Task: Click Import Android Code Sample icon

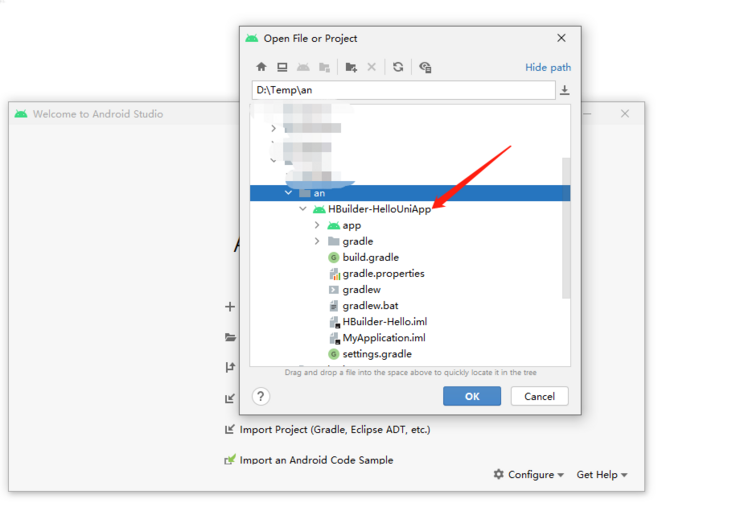Action: pyautogui.click(x=230, y=460)
